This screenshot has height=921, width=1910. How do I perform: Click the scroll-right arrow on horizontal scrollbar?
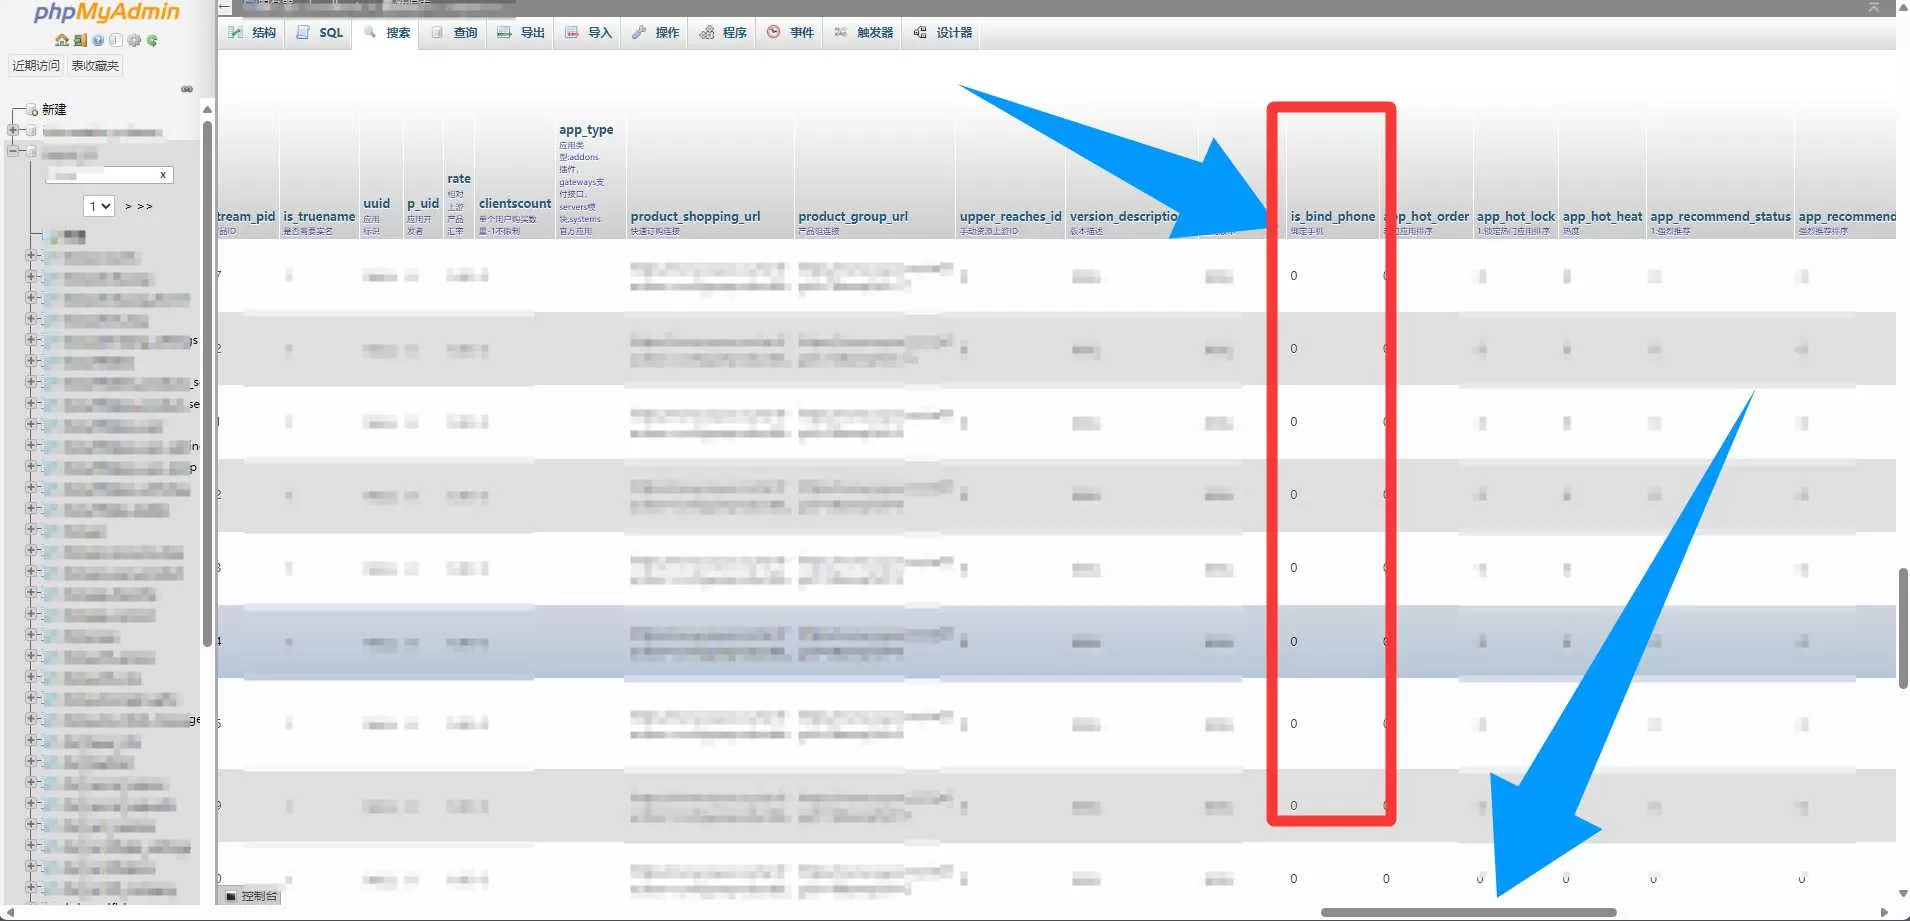click(x=1885, y=912)
